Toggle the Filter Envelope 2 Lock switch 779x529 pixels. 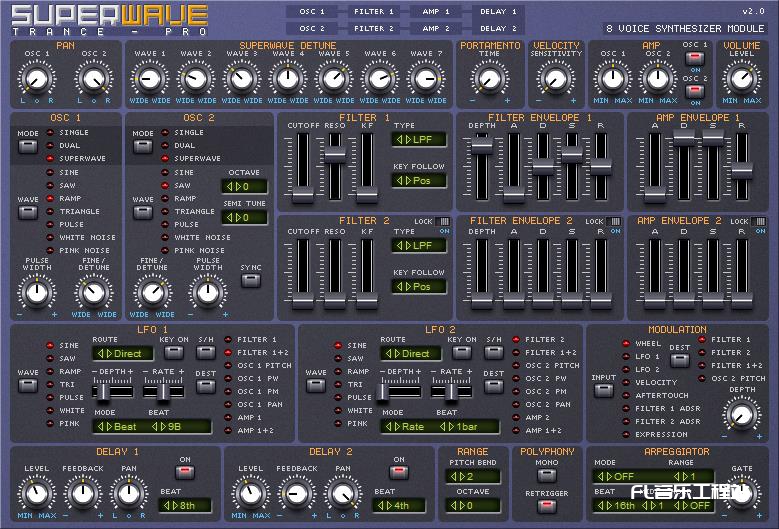(614, 222)
